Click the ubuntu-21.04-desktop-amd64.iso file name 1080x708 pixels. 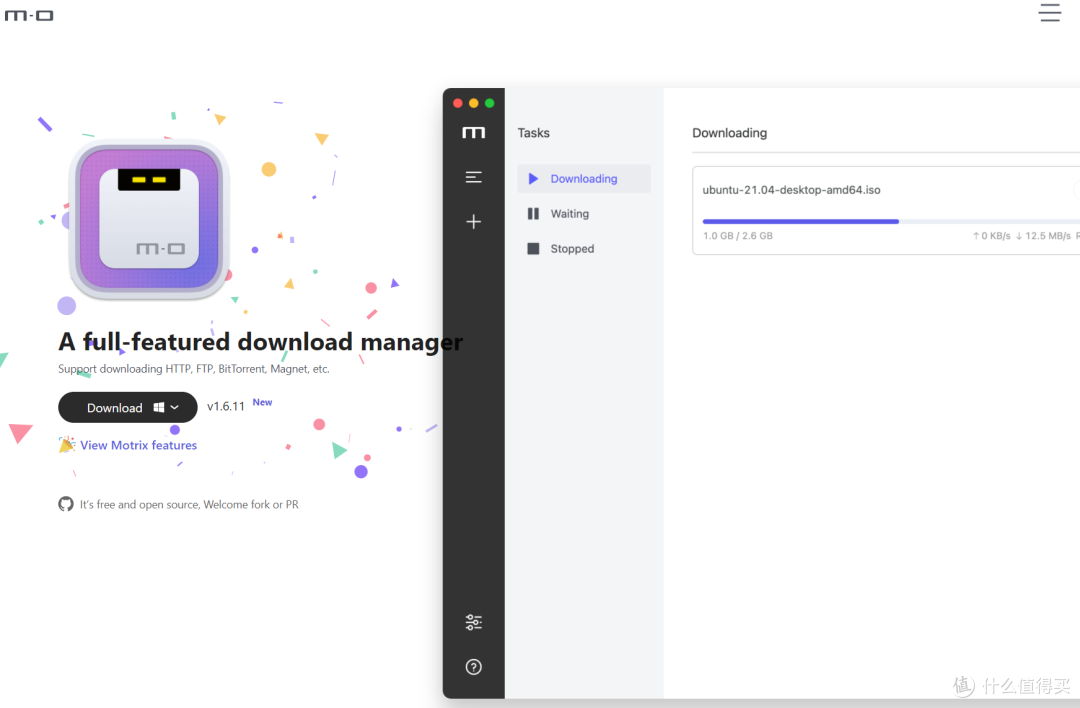click(791, 190)
